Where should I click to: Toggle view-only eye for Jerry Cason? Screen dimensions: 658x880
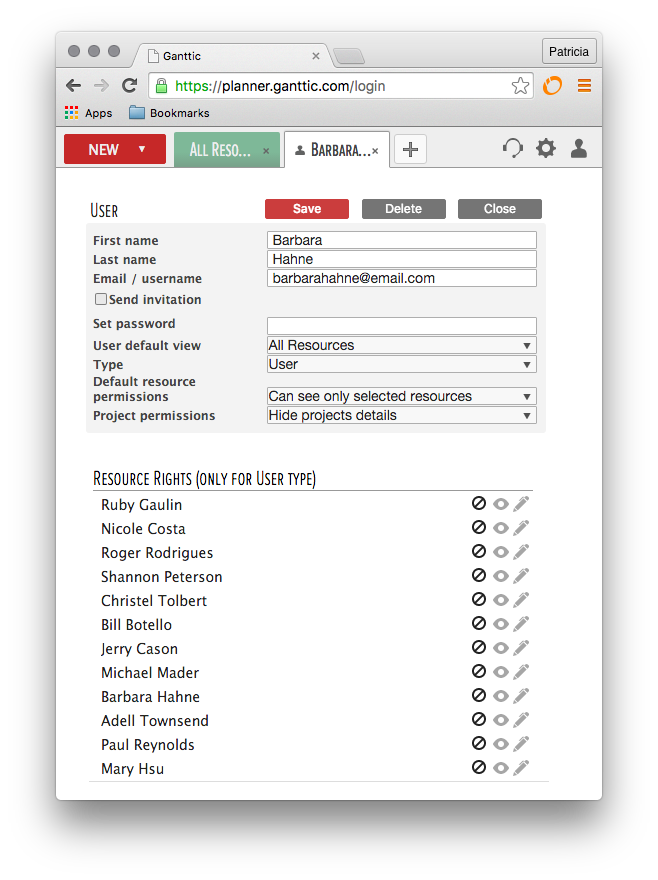(501, 648)
